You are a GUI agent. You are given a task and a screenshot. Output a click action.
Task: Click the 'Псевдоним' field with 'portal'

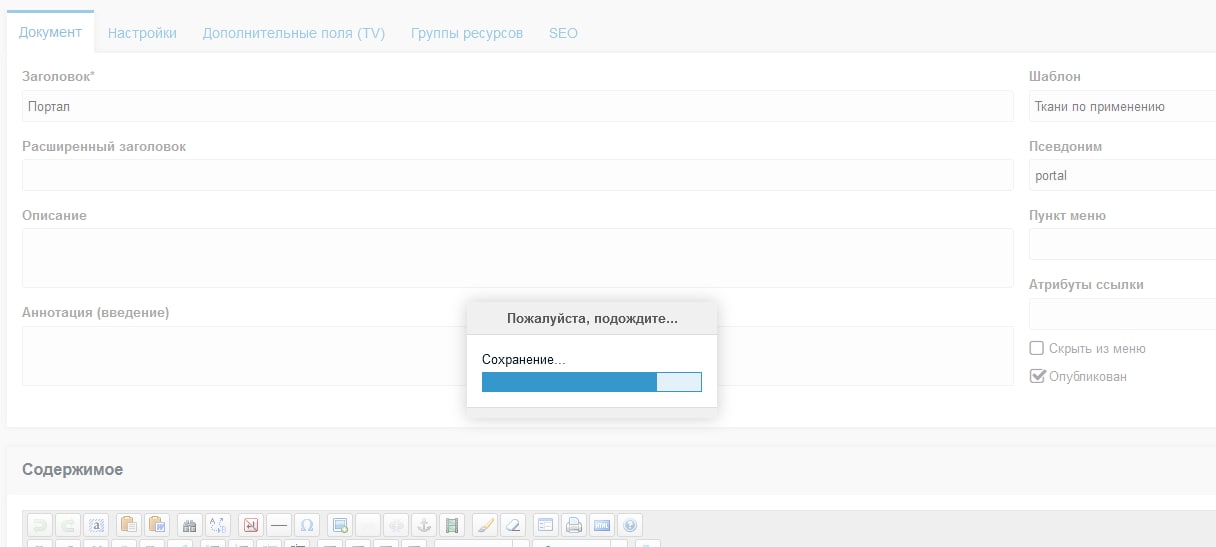(1122, 175)
